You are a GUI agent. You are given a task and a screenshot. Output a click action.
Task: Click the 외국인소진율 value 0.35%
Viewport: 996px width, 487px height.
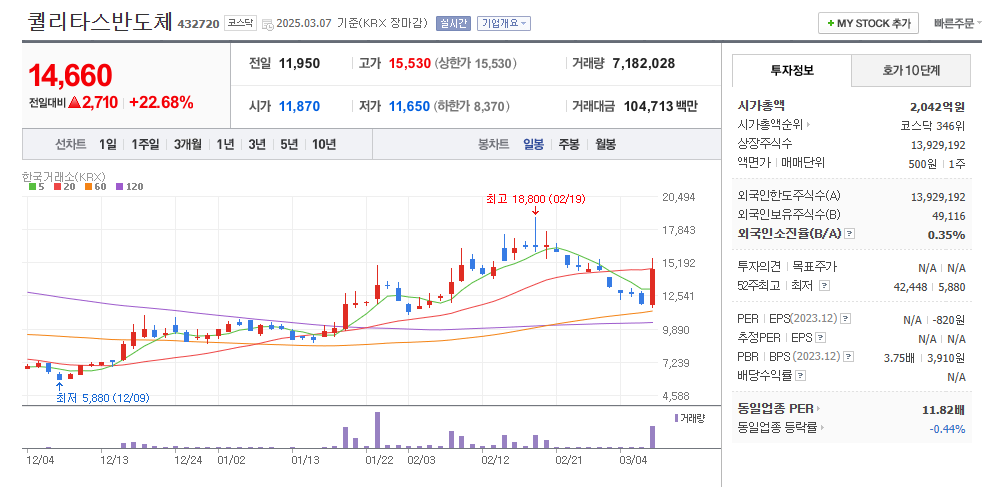click(946, 234)
